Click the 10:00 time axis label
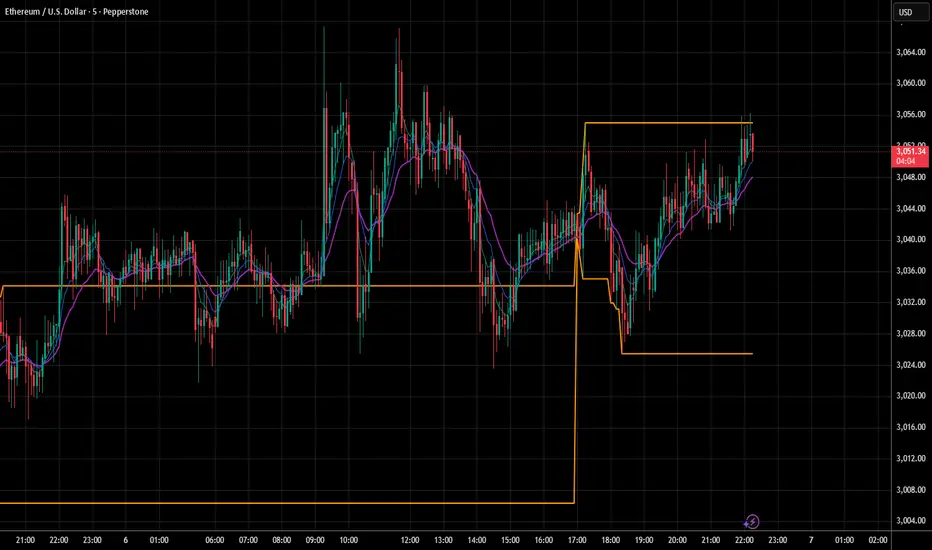 point(348,540)
